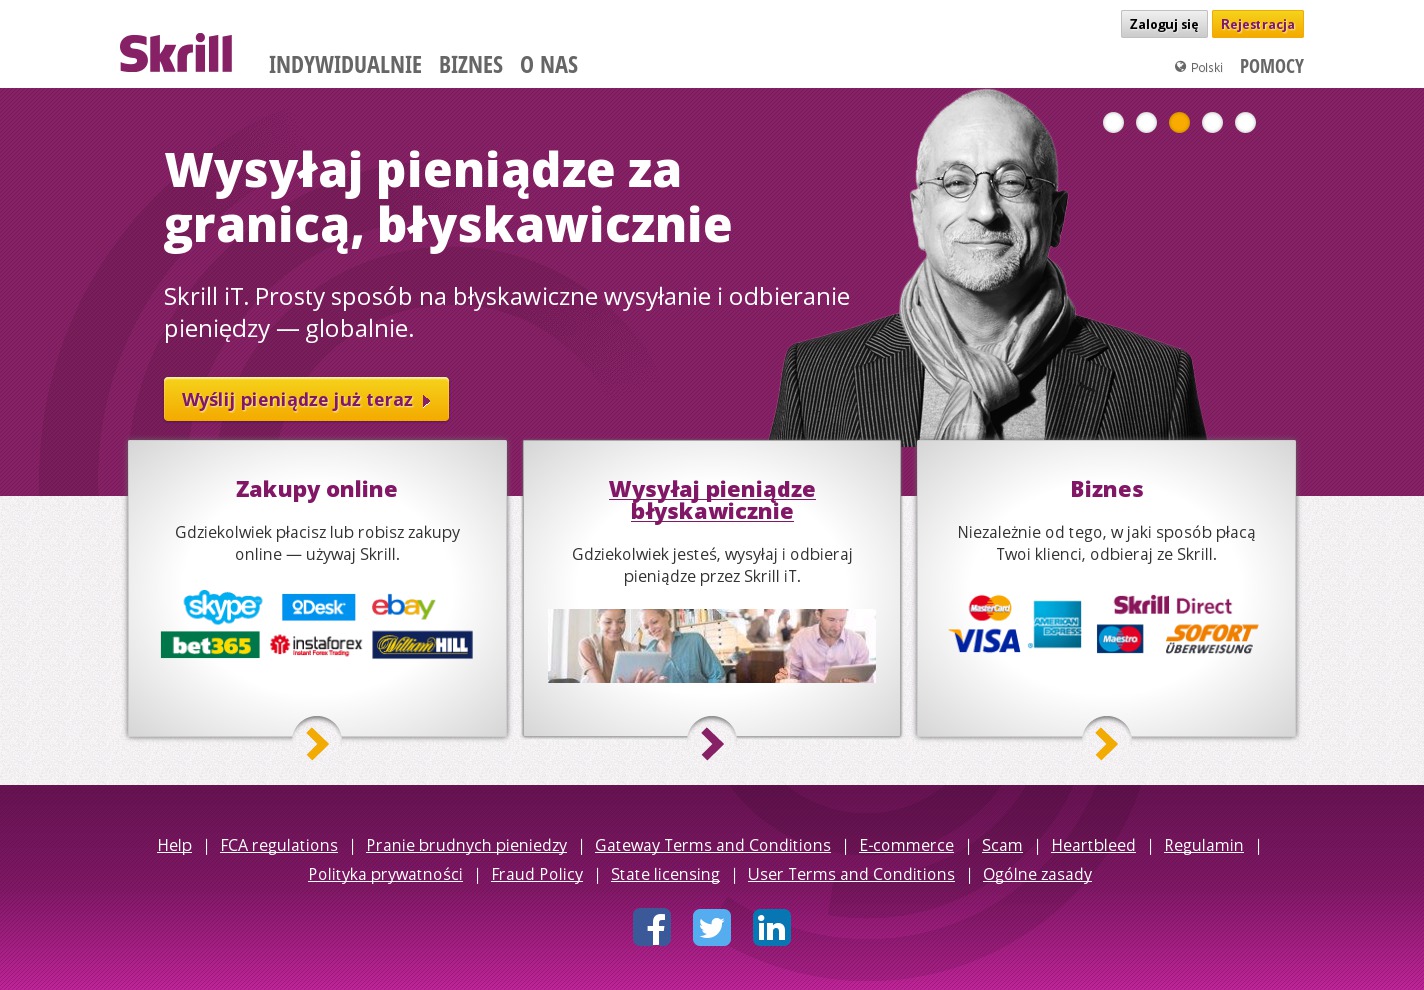This screenshot has height=990, width=1424.
Task: Open Skrill's Facebook page icon
Action: [652, 927]
